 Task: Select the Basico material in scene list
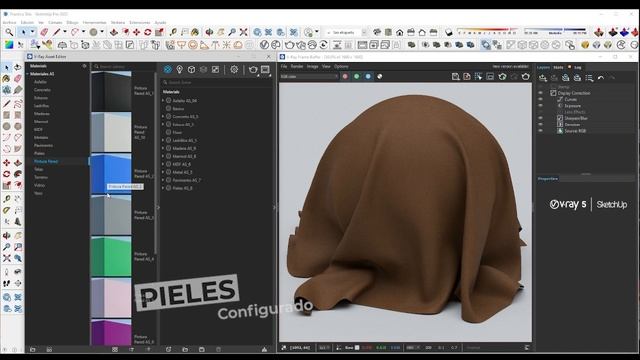click(178, 109)
